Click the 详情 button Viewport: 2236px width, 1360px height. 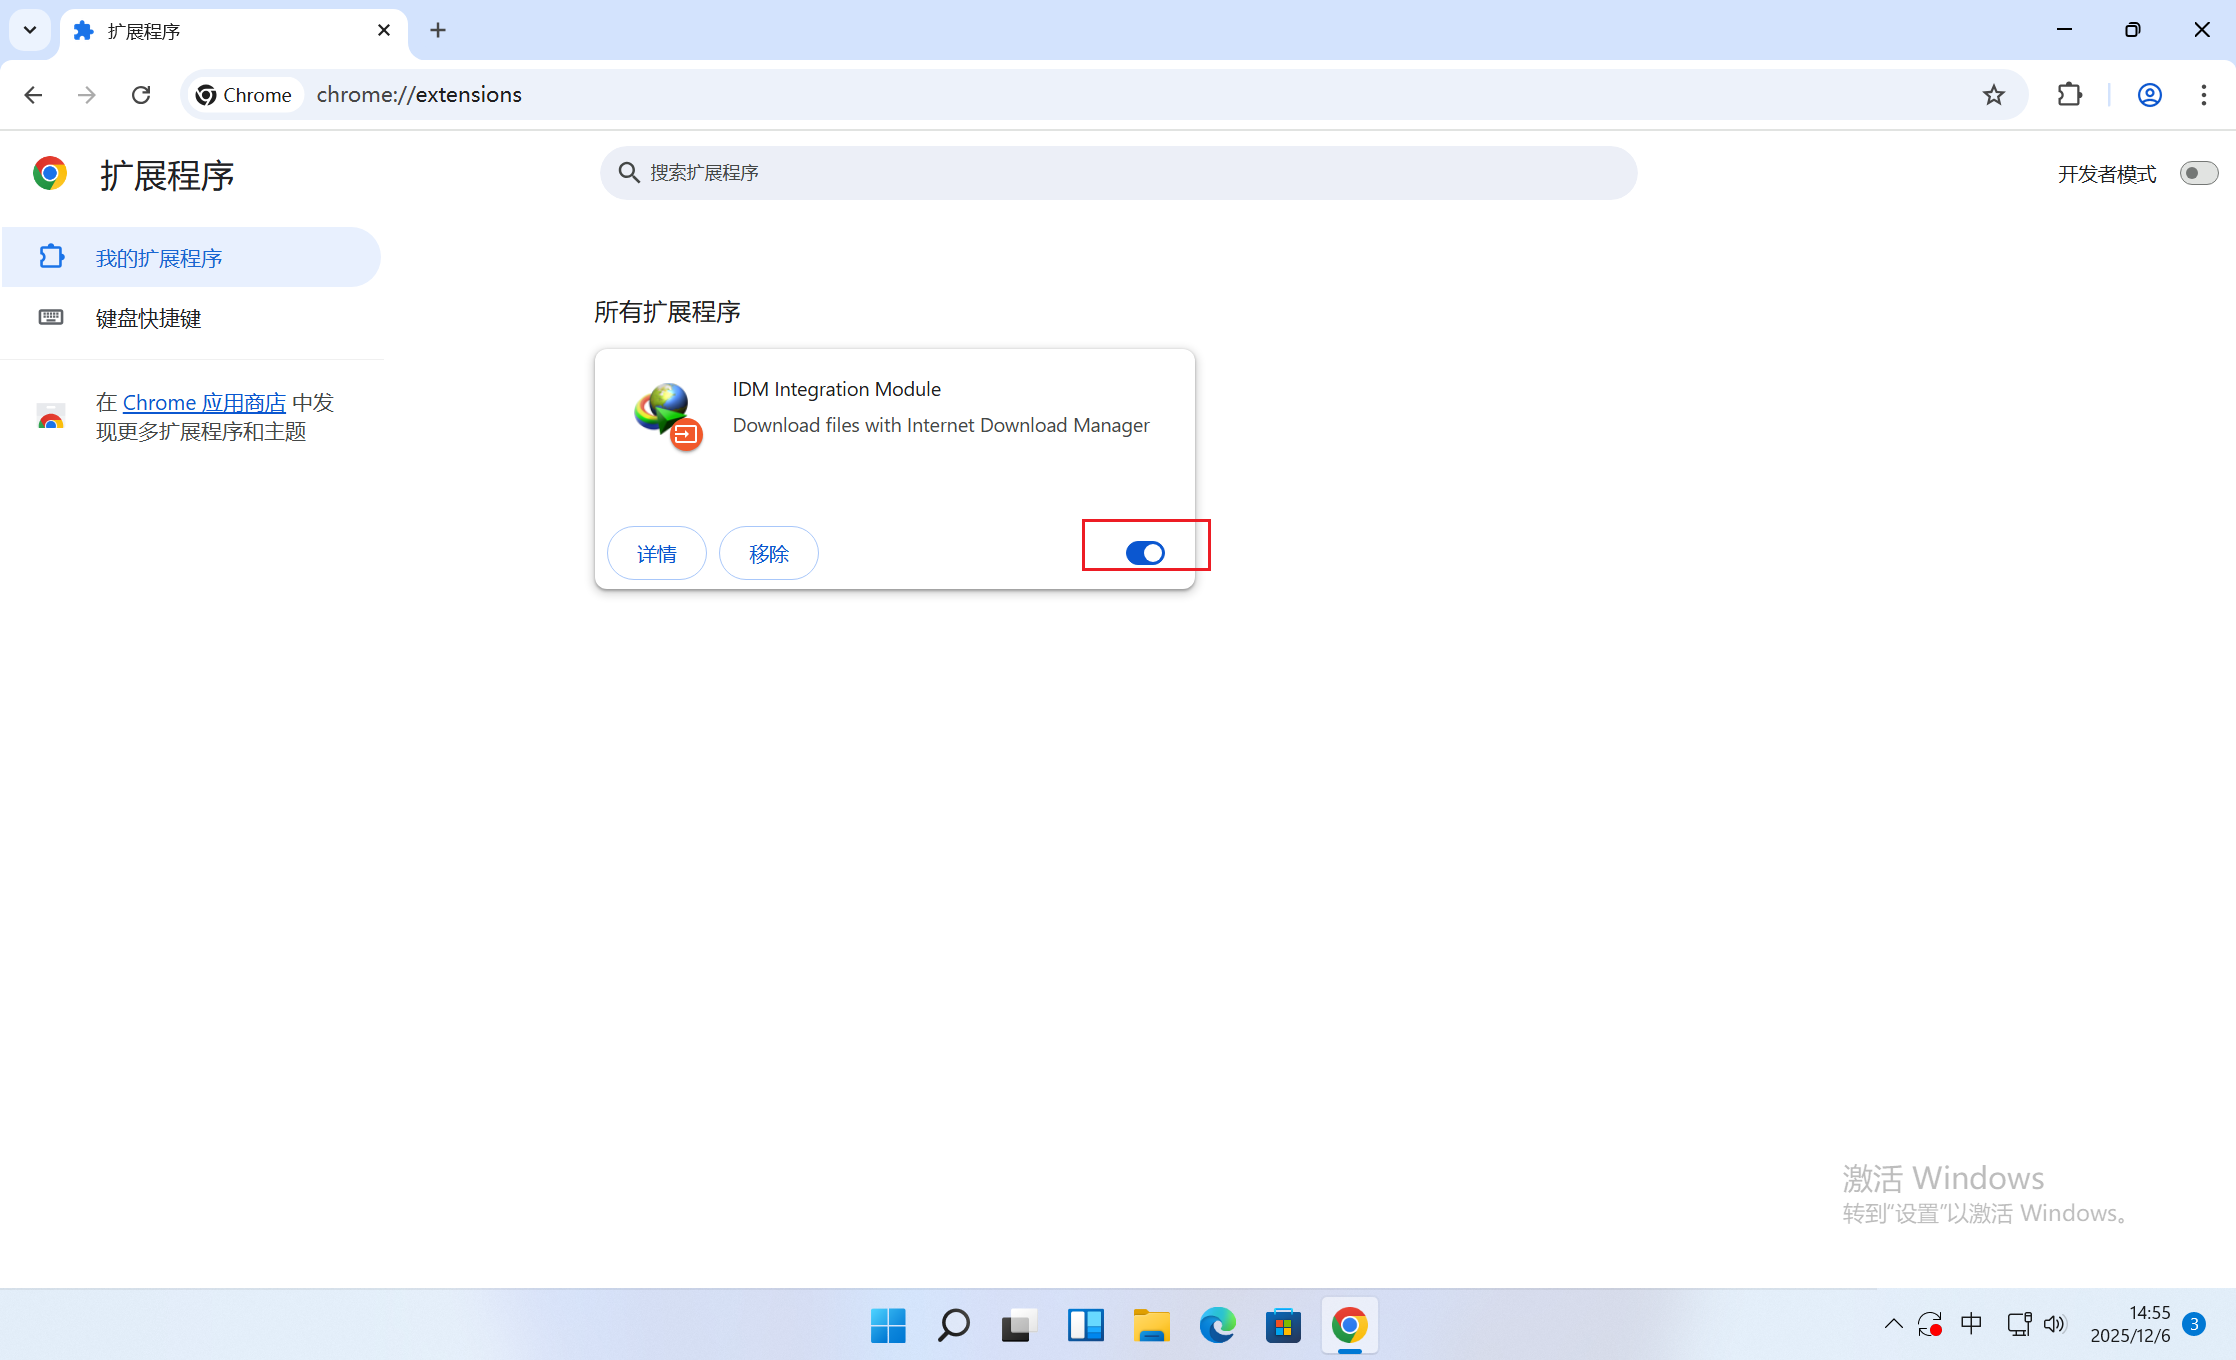[656, 554]
